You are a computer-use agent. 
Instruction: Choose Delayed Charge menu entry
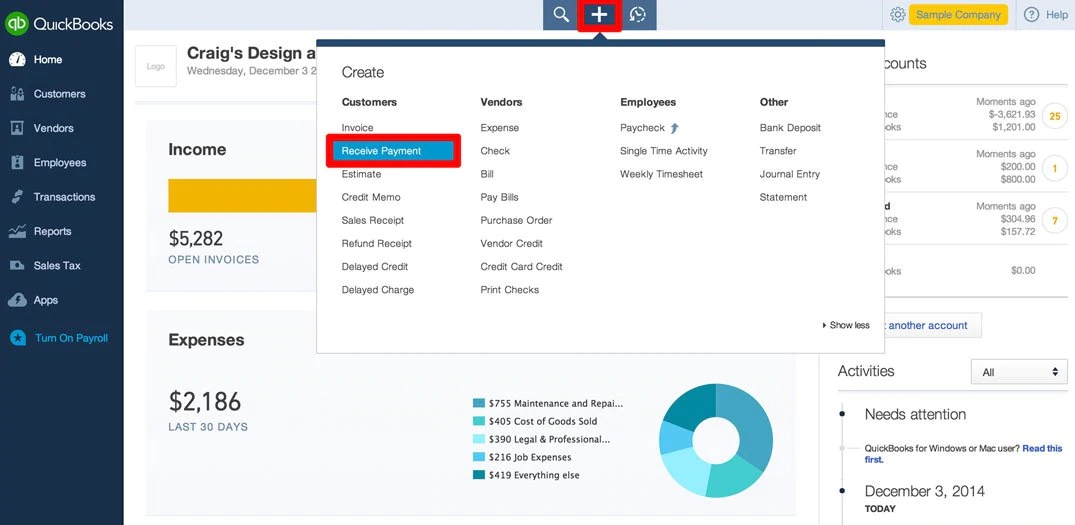[378, 290]
